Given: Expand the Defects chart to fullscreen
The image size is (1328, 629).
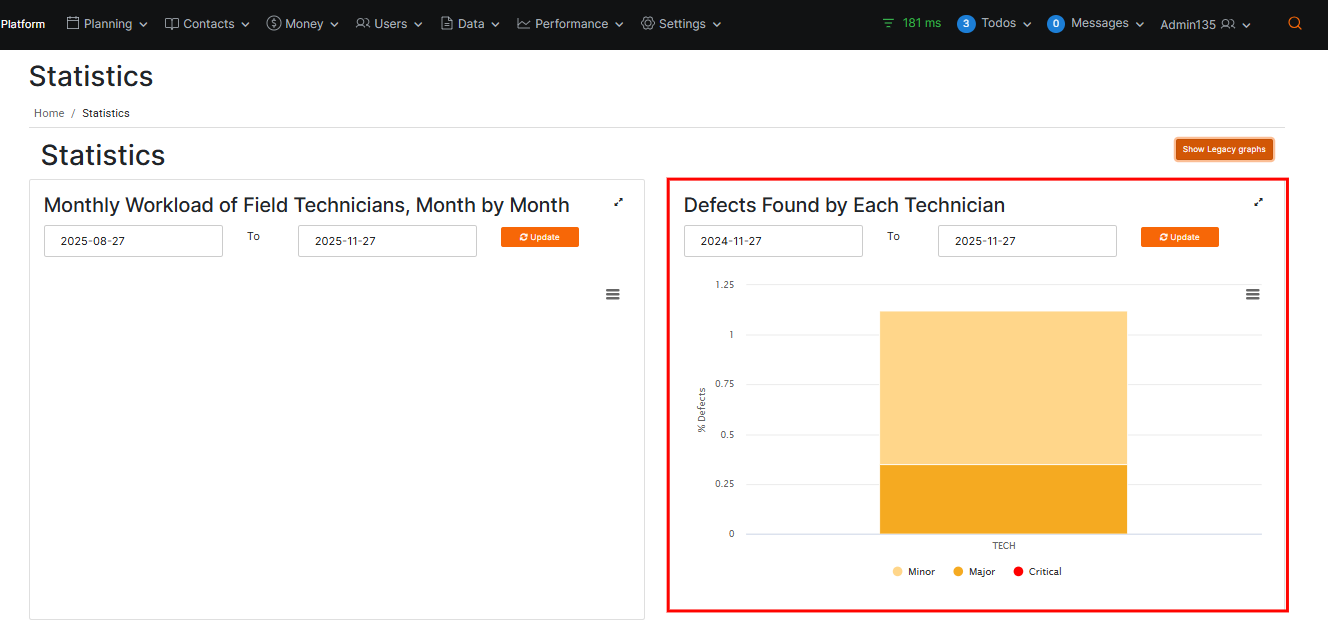Looking at the screenshot, I should coord(1258,202).
